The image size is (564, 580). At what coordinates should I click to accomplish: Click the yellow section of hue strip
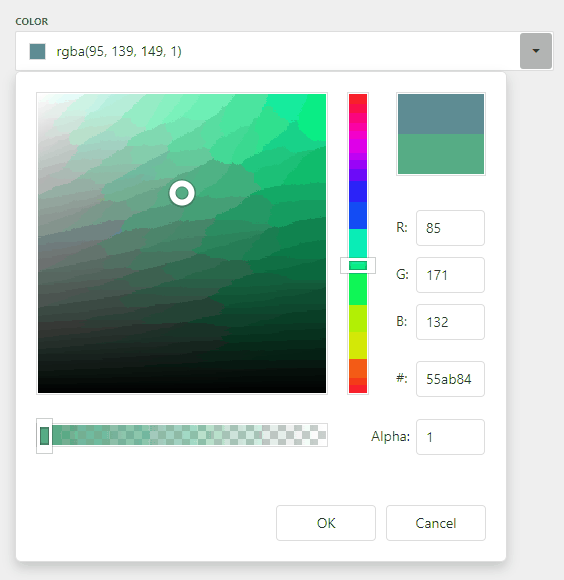358,345
